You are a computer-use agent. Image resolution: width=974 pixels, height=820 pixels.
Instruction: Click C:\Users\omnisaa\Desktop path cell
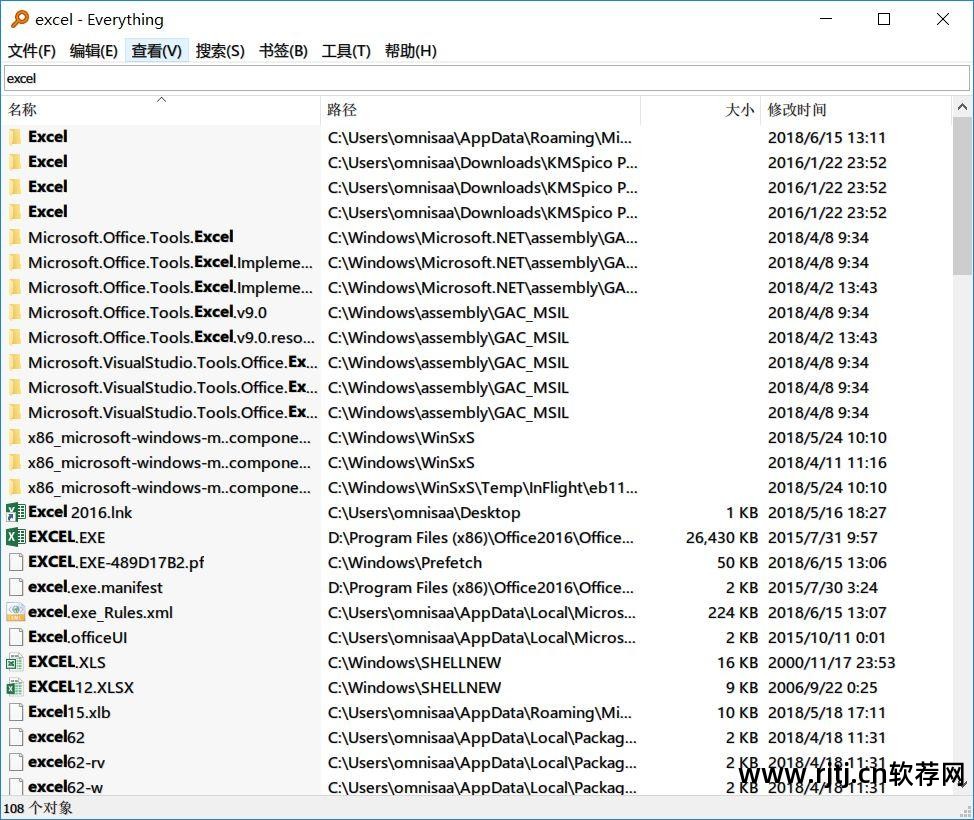pyautogui.click(x=424, y=512)
